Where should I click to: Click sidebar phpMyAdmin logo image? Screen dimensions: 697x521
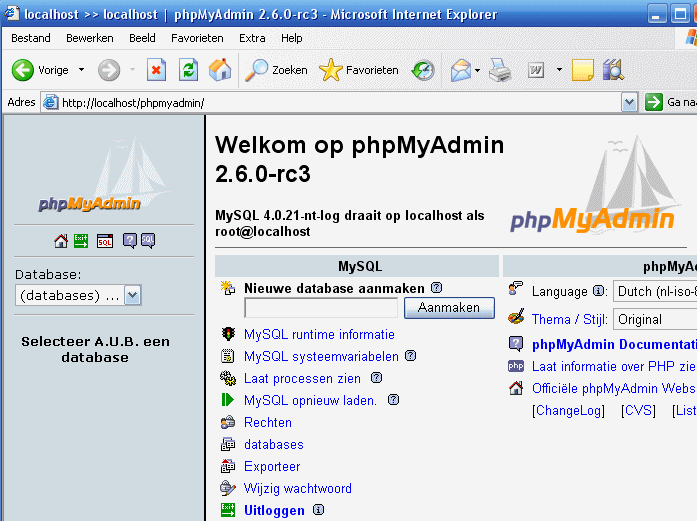pos(103,176)
